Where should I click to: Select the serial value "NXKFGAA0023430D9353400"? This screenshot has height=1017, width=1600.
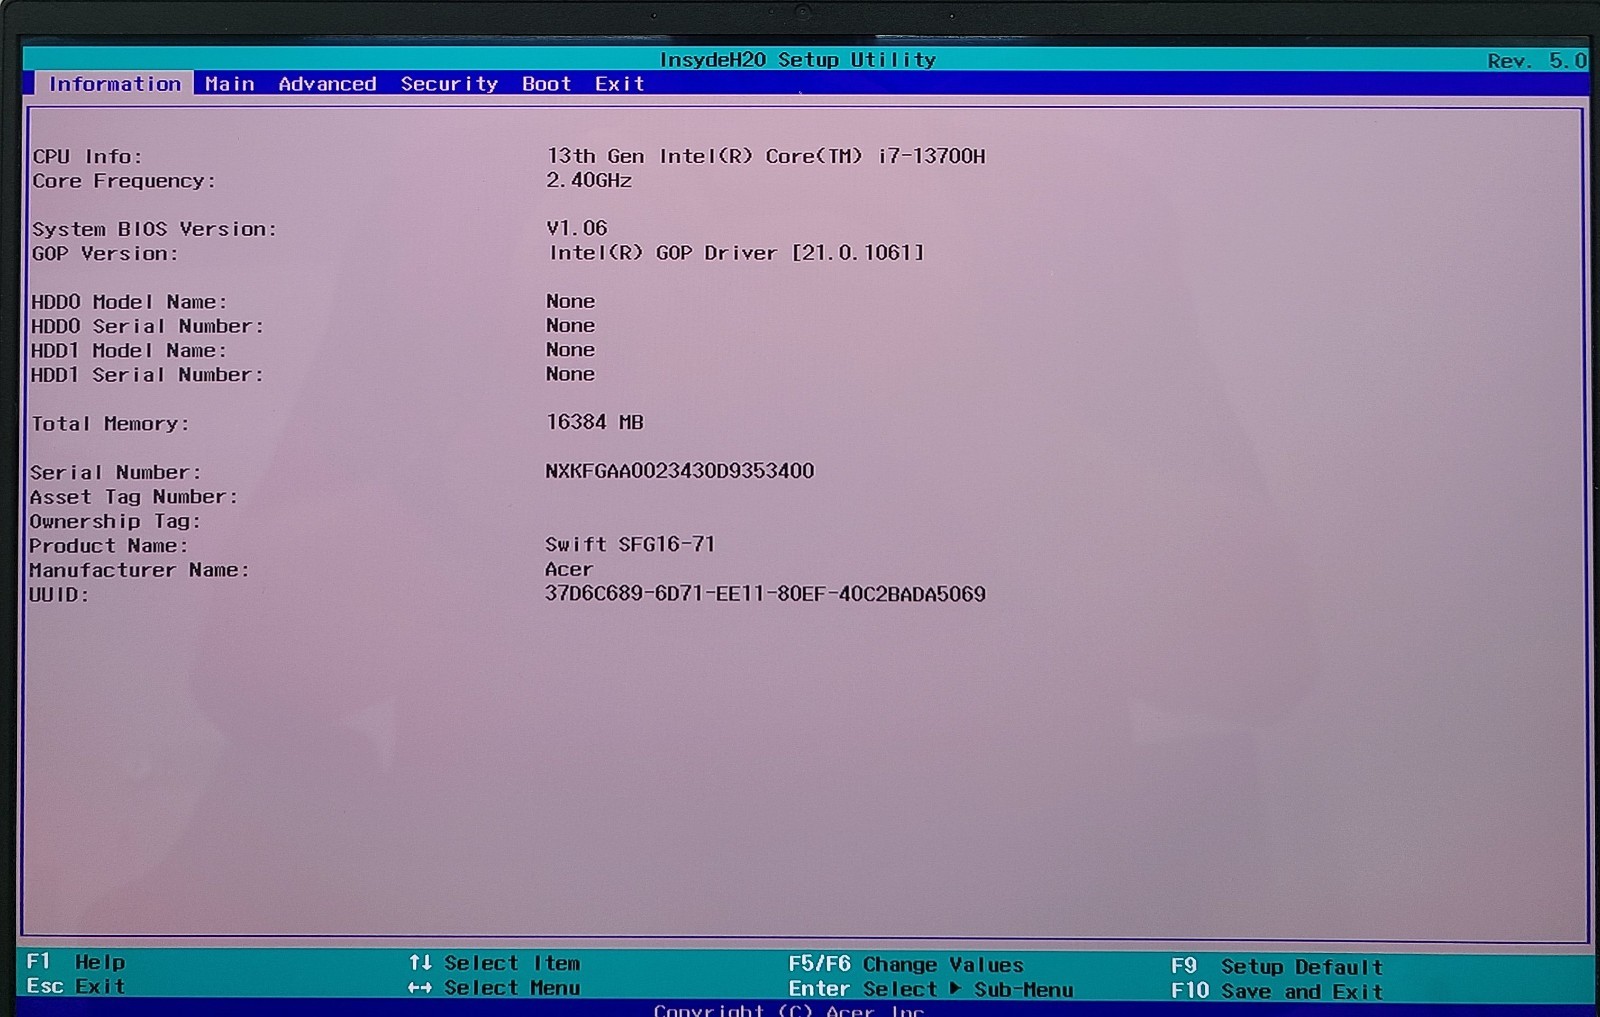point(680,471)
